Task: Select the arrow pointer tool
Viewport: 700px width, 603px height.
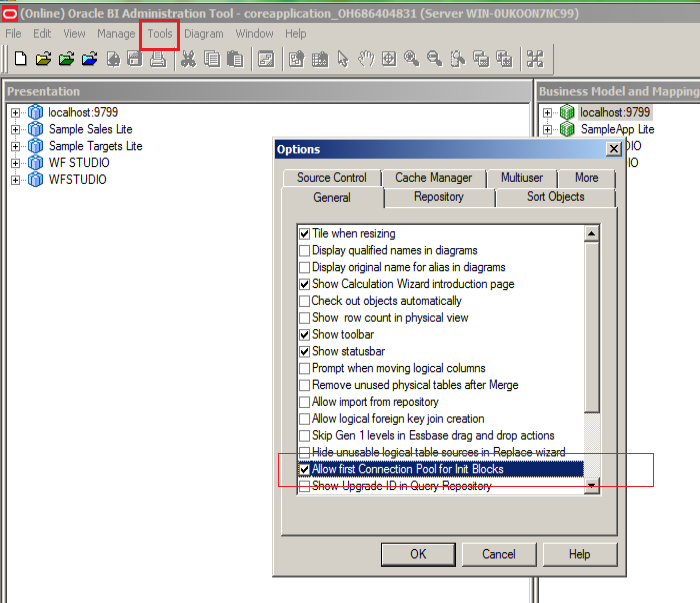Action: click(343, 58)
